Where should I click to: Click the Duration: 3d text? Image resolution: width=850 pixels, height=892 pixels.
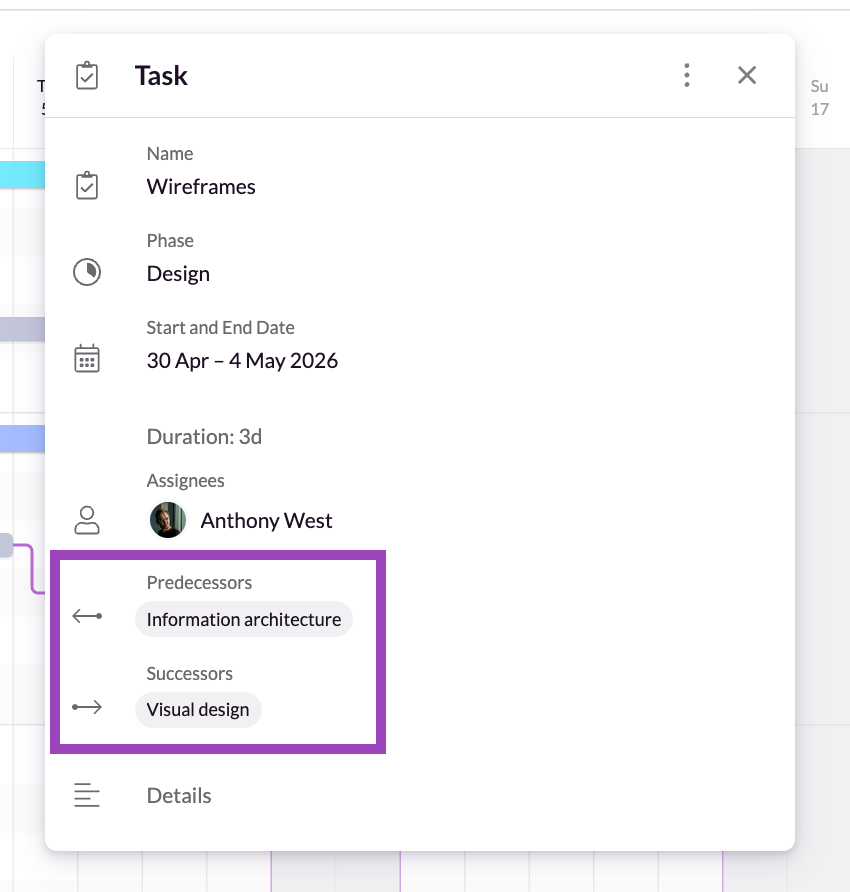coord(204,437)
